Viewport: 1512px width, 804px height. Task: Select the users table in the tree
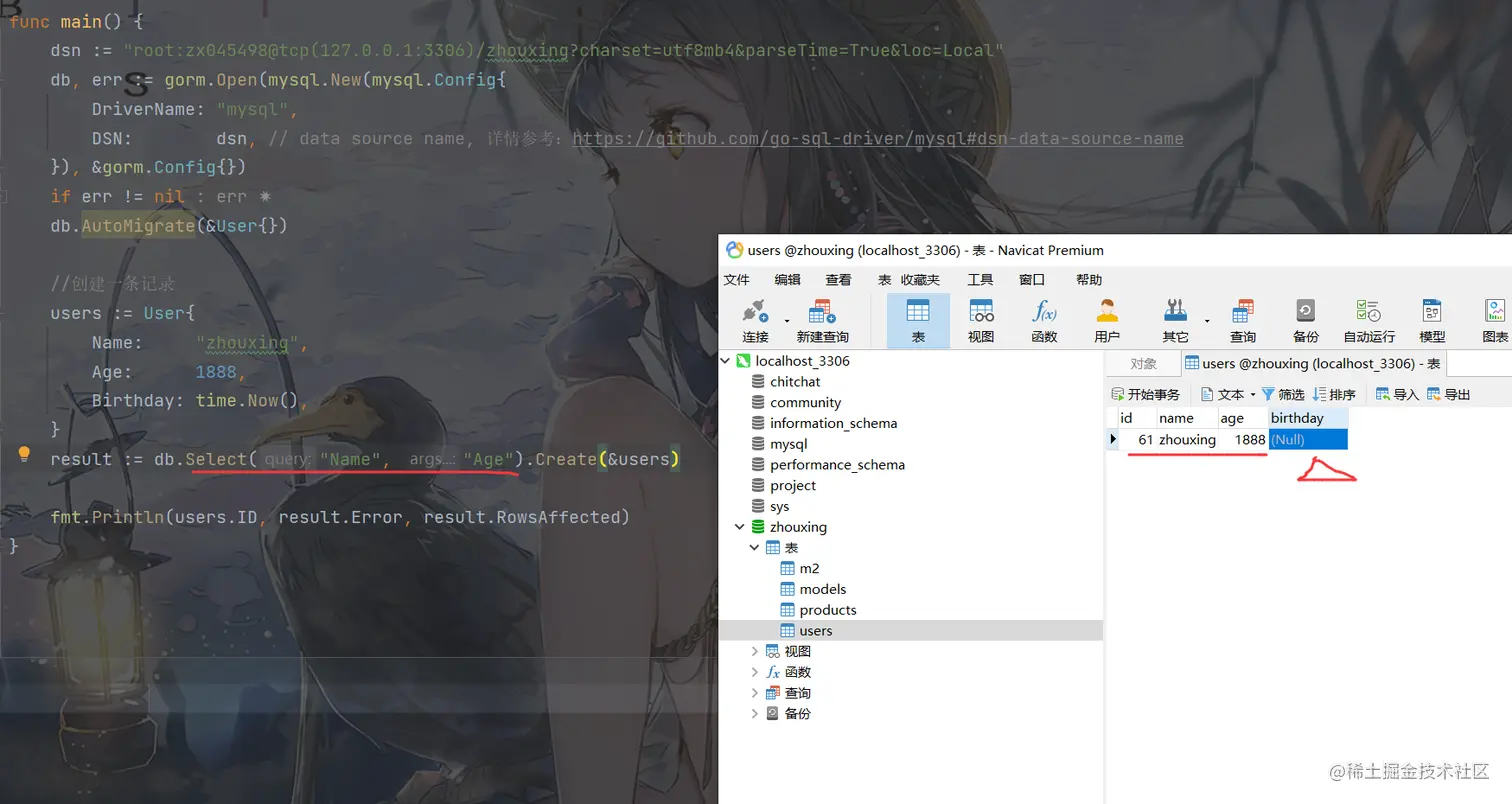click(815, 631)
